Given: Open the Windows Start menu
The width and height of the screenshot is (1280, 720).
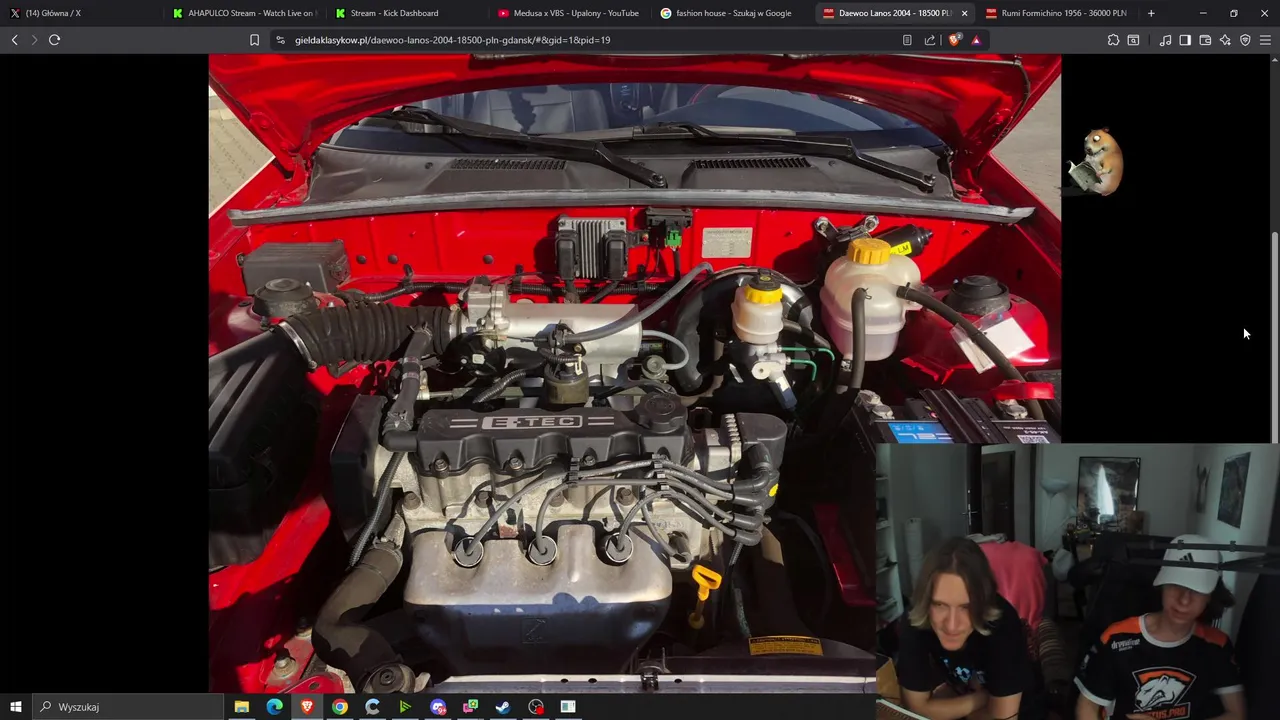Looking at the screenshot, I should click(15, 707).
